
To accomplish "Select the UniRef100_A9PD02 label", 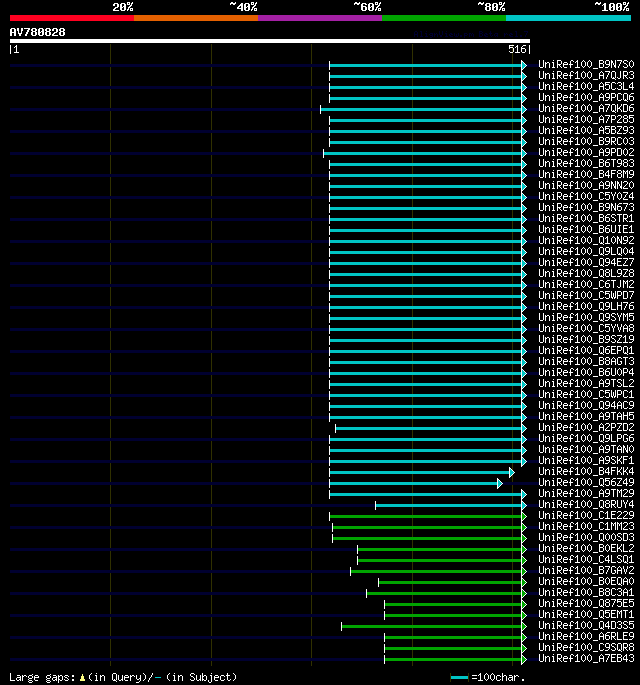I will pos(586,152).
